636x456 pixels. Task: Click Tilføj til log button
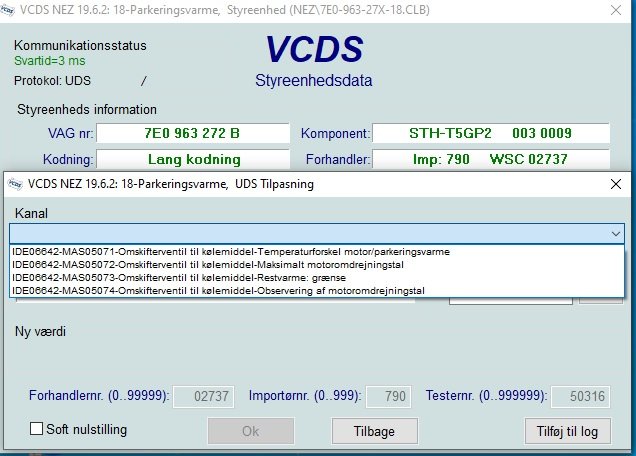click(x=567, y=431)
